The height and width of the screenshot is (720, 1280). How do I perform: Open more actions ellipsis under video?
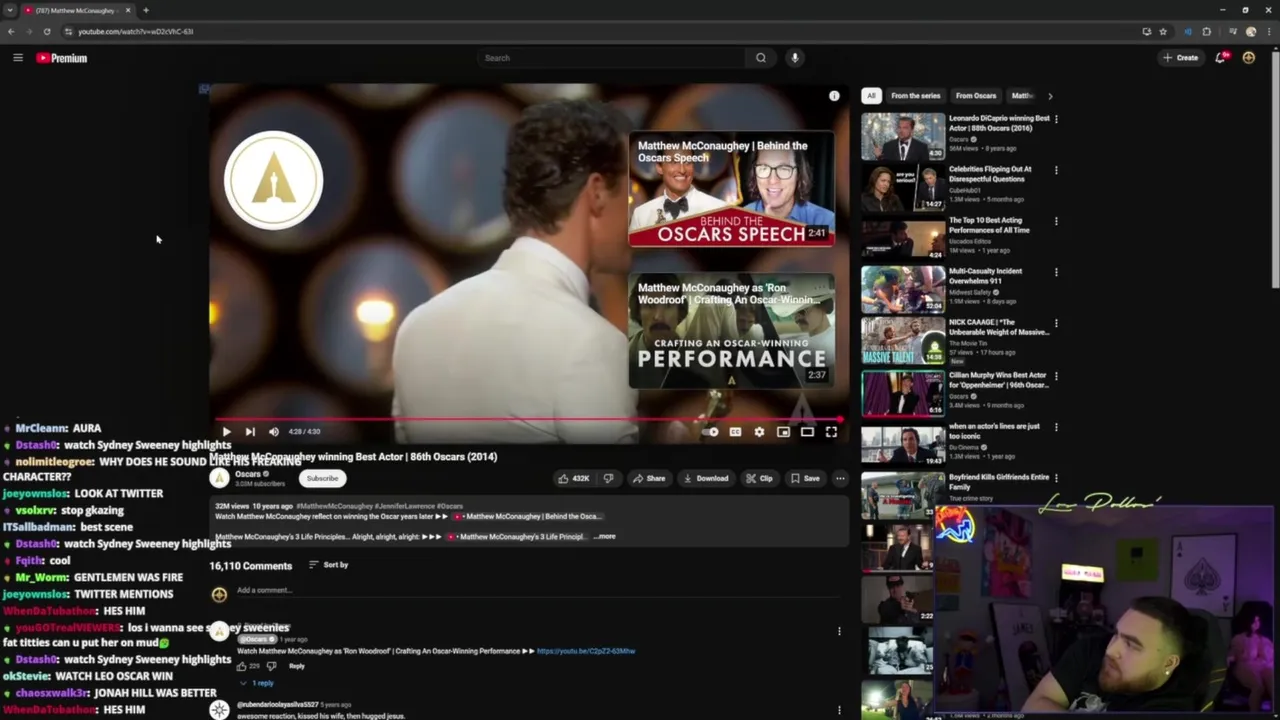[x=840, y=479]
